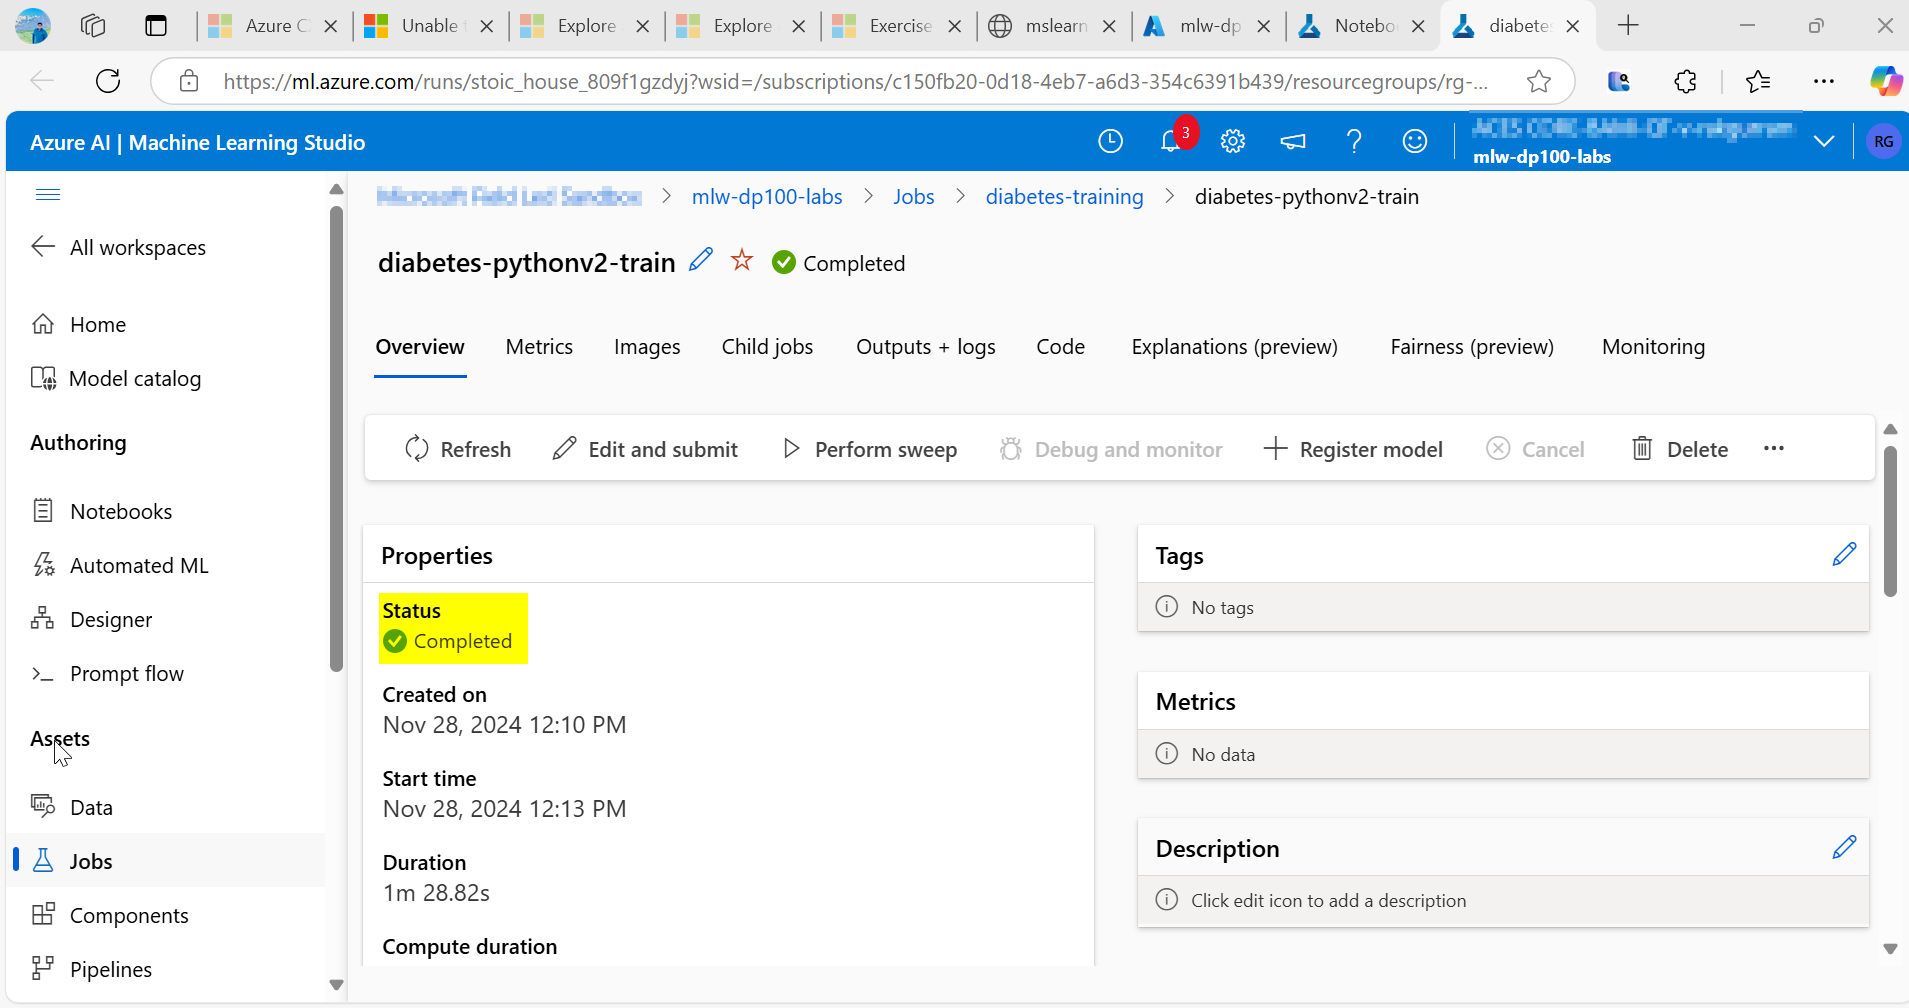Switch to the Code tab

click(x=1060, y=347)
